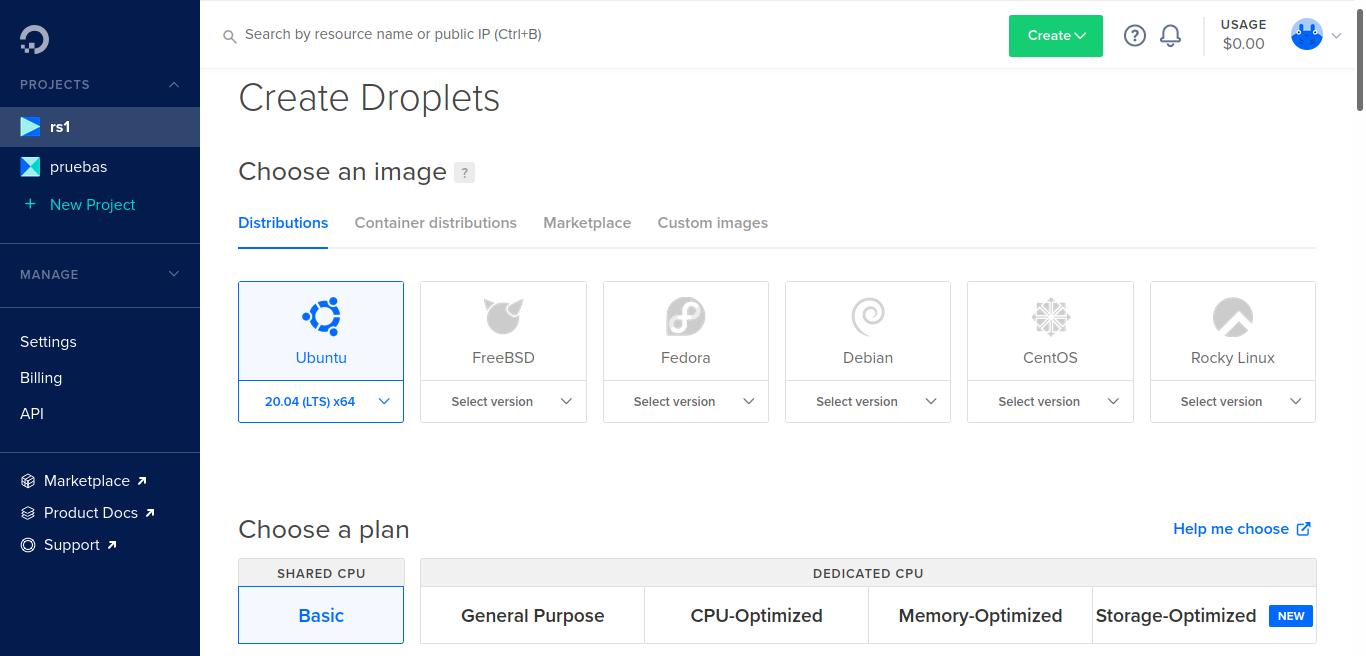Open the Support link text
The width and height of the screenshot is (1366, 656).
point(72,545)
